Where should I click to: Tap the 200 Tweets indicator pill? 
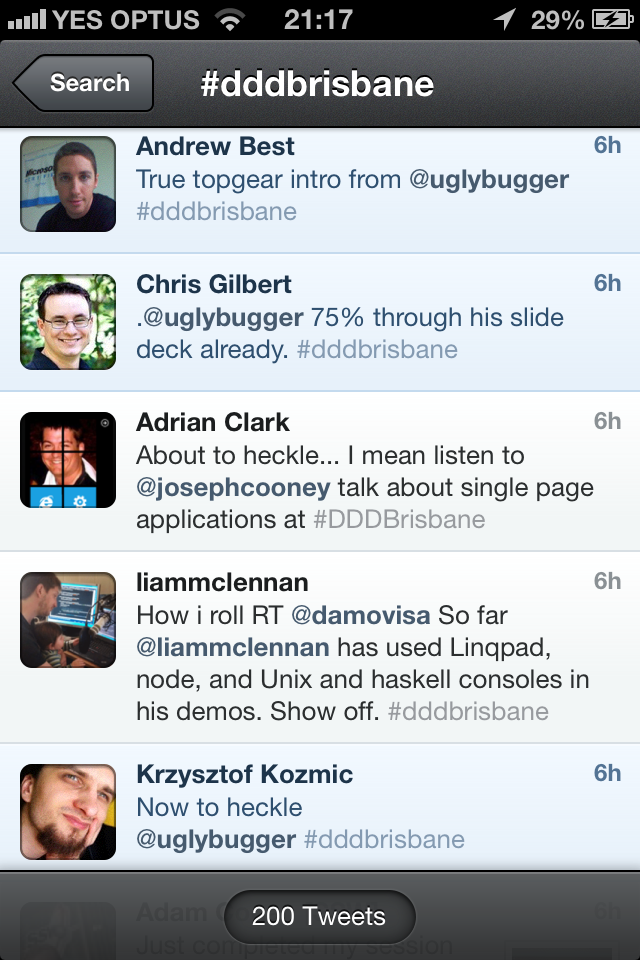click(320, 917)
